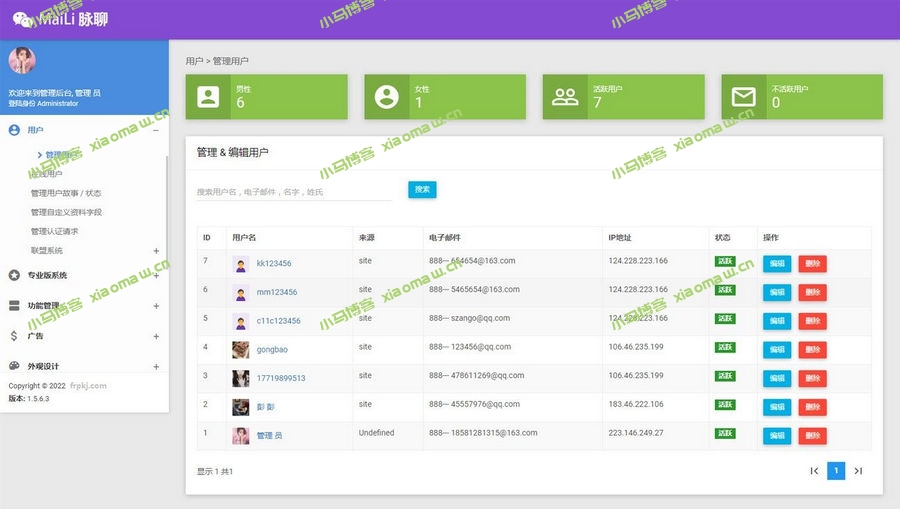Open profile link gongbao
900x509 pixels.
click(x=272, y=349)
